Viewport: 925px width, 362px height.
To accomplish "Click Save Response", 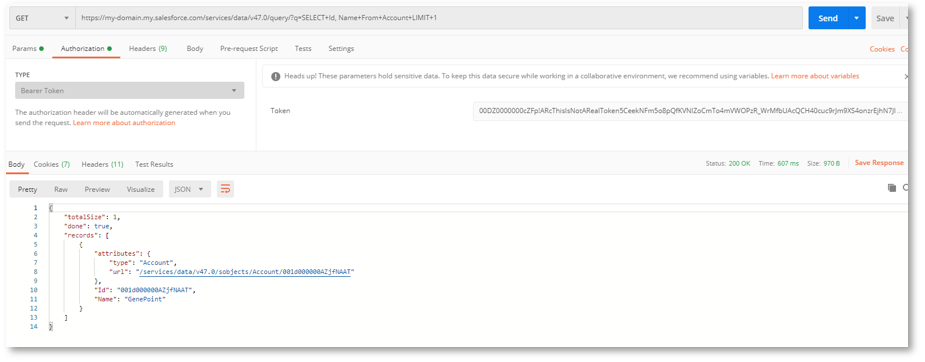I will tap(879, 163).
